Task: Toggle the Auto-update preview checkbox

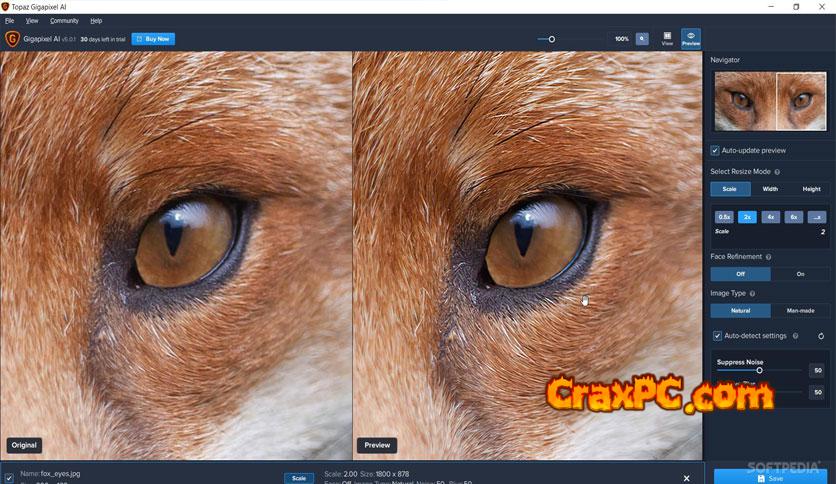Action: (x=714, y=151)
